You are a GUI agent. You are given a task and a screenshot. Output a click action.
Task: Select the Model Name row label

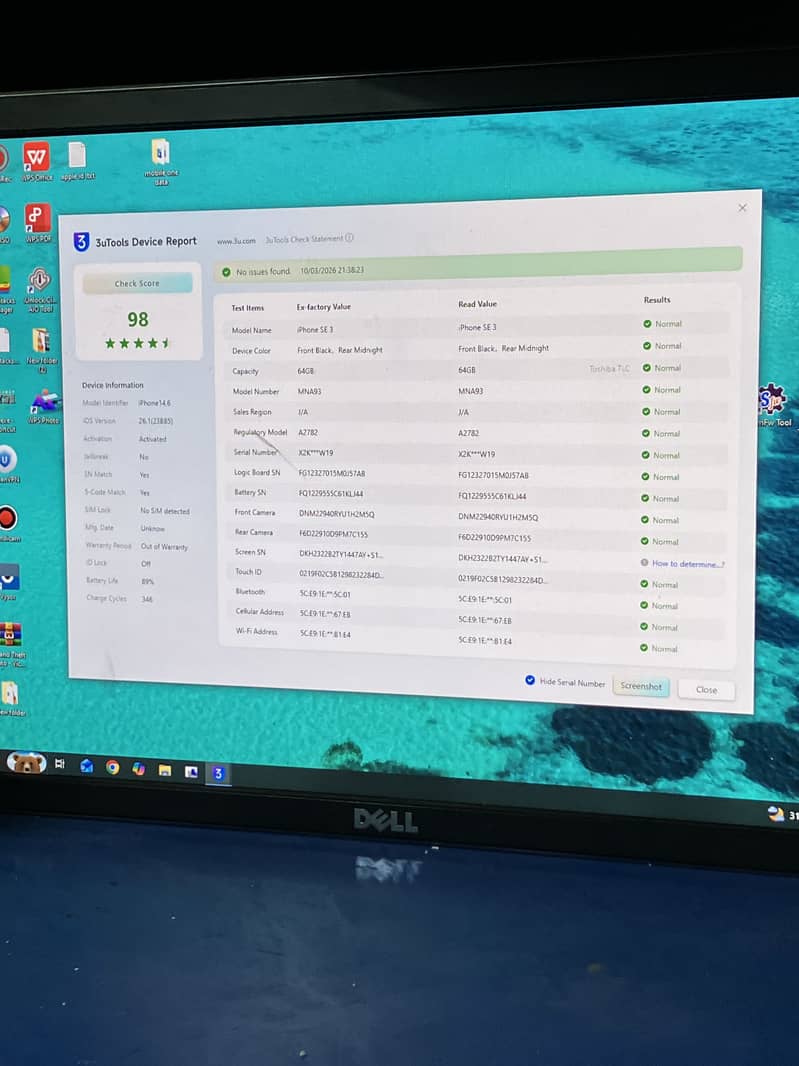[252, 330]
